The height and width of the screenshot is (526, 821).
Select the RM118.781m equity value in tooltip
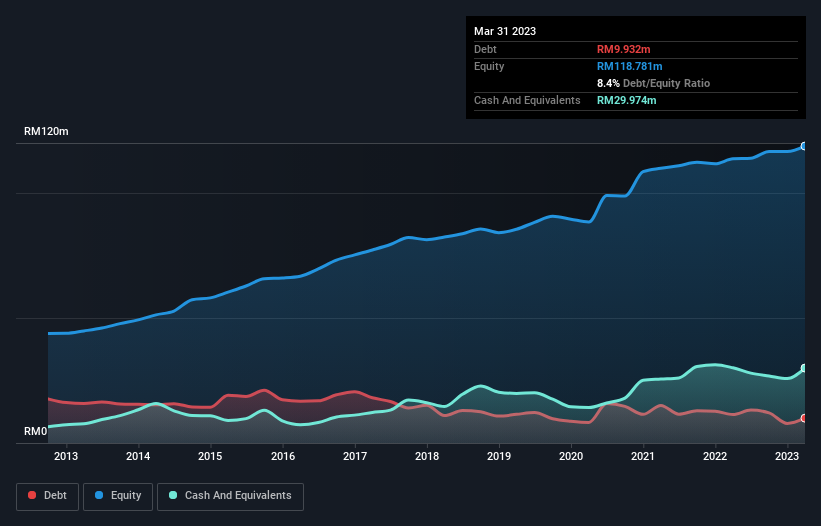(x=630, y=66)
